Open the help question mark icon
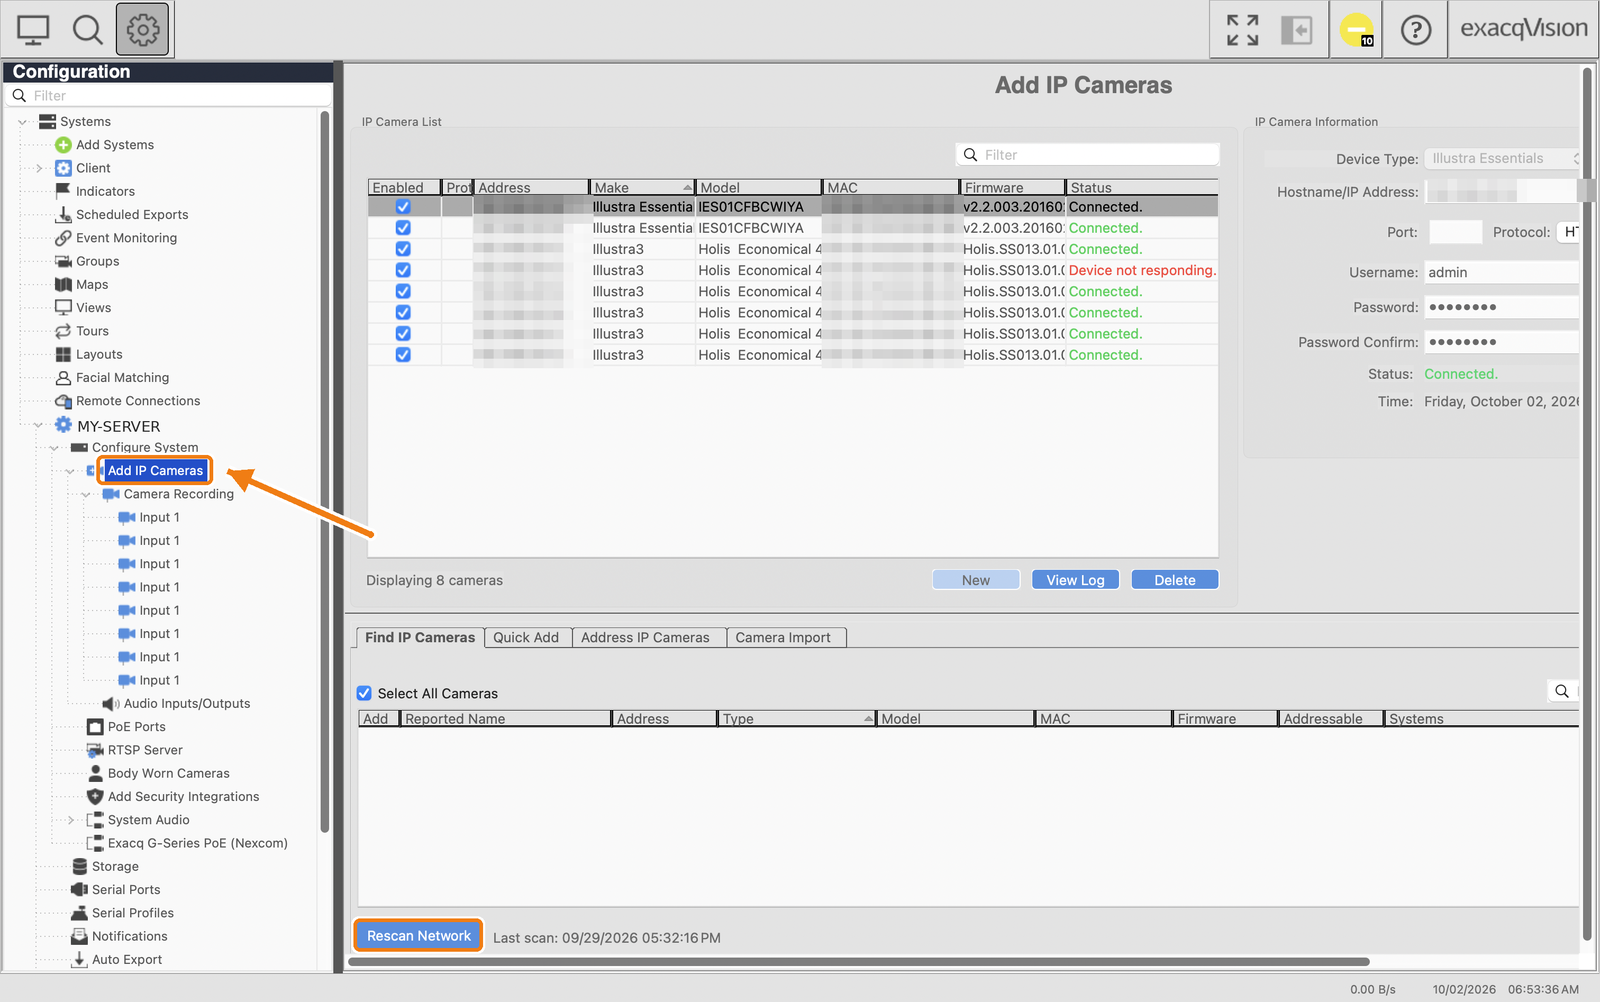 pos(1415,30)
